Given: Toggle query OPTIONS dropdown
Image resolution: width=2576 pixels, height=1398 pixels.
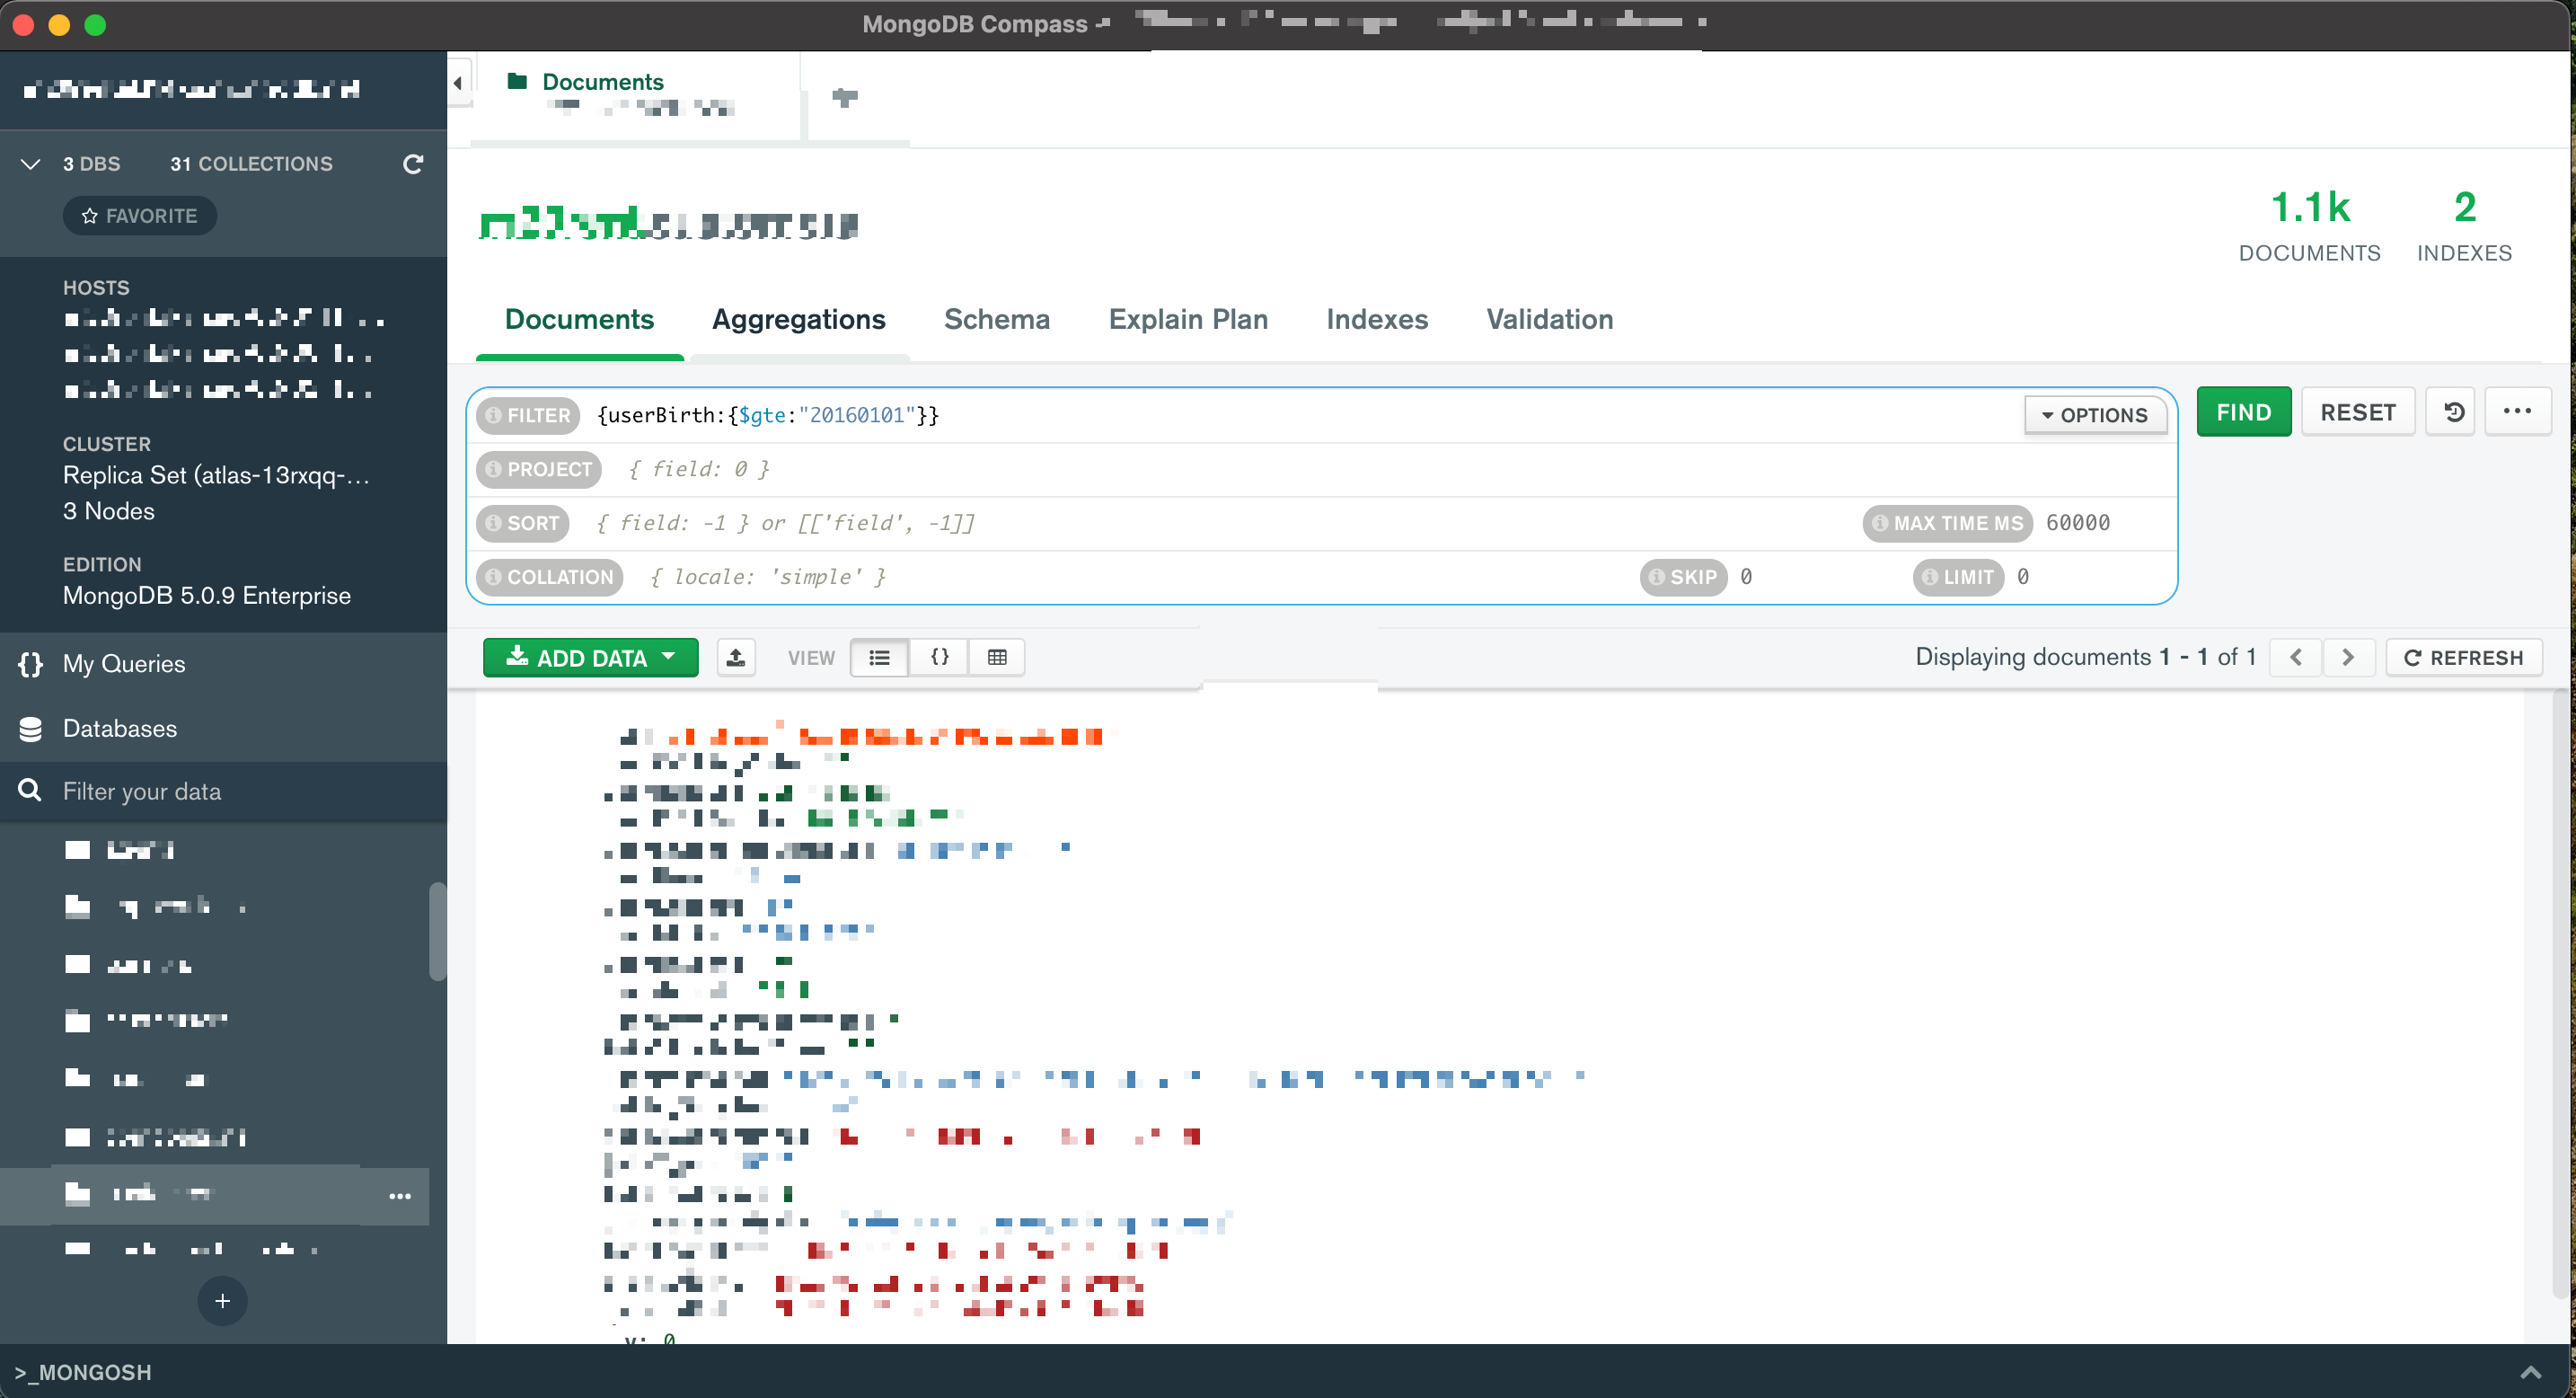Looking at the screenshot, I should point(2095,415).
